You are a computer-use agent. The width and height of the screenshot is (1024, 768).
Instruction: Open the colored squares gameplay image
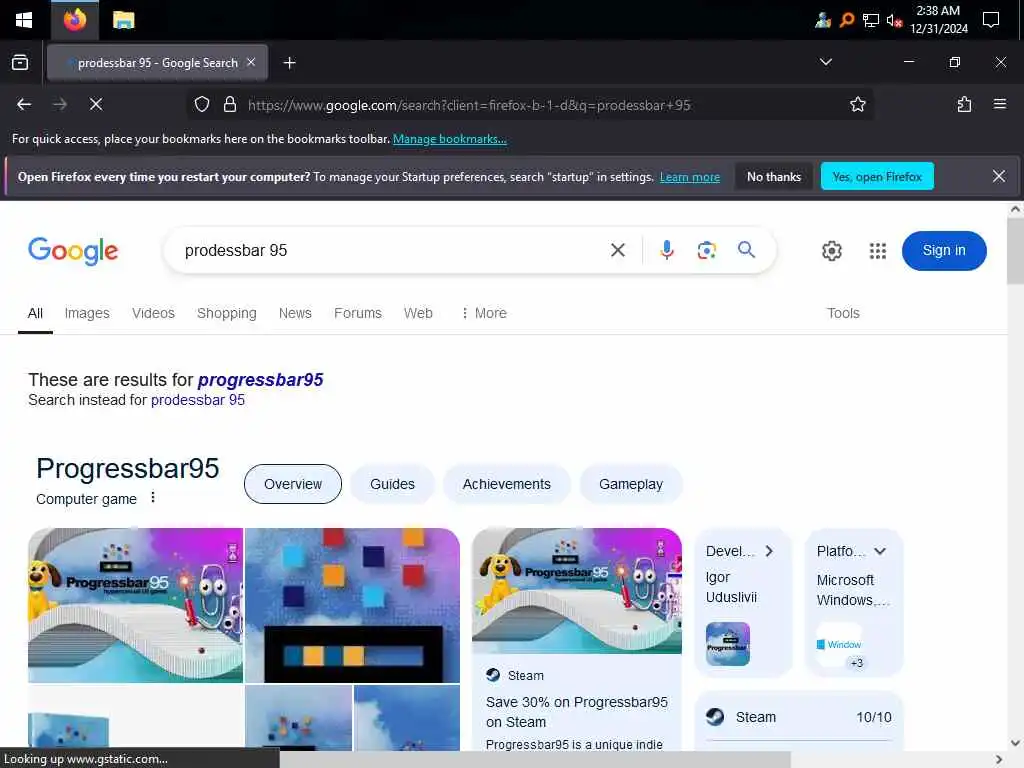[353, 605]
